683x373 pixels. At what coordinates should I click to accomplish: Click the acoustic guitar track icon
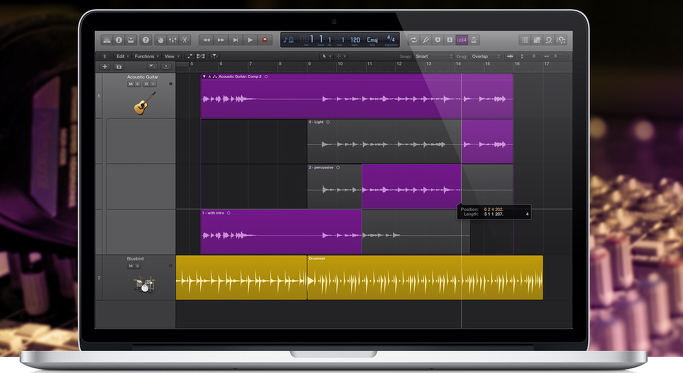click(x=144, y=103)
